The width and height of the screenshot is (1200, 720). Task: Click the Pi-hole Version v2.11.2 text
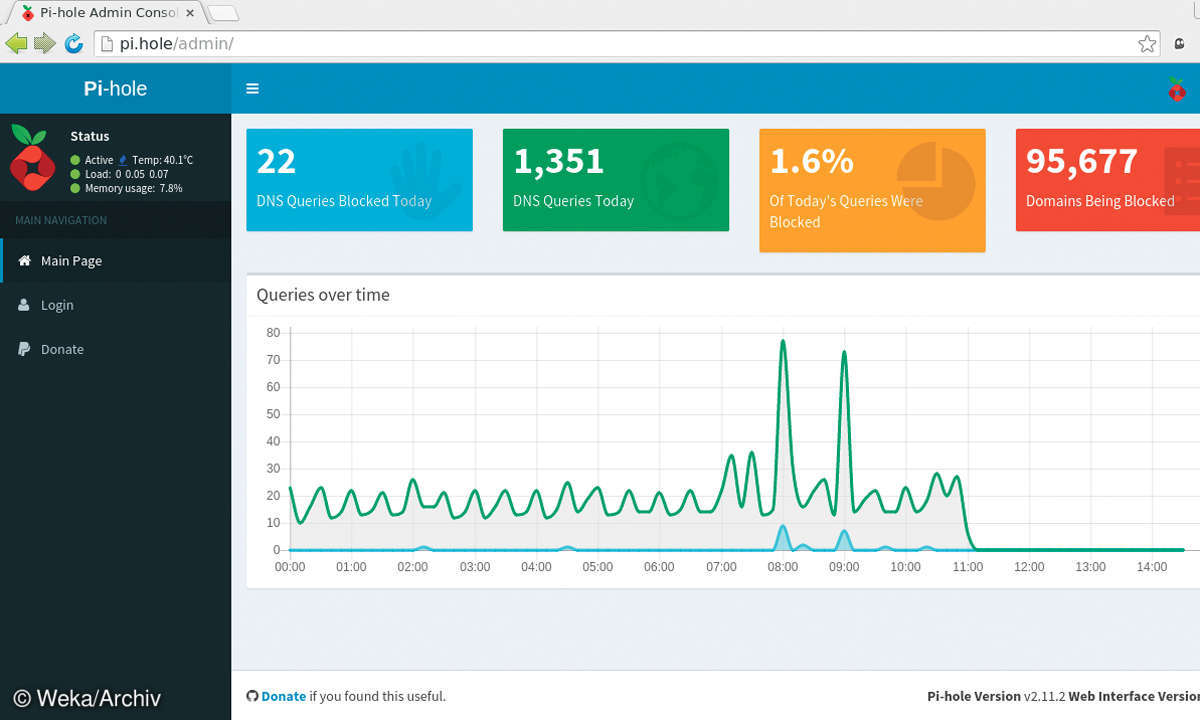[996, 696]
